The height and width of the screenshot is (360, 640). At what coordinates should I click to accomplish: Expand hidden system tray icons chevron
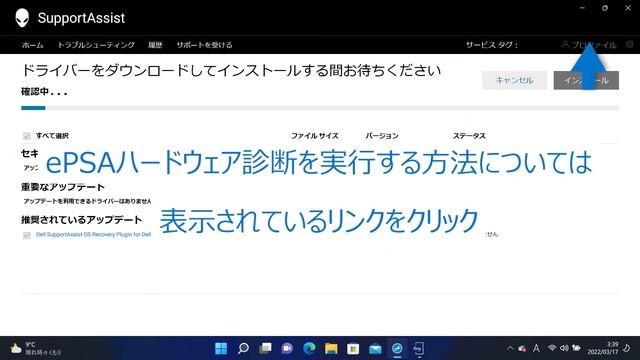(x=510, y=349)
